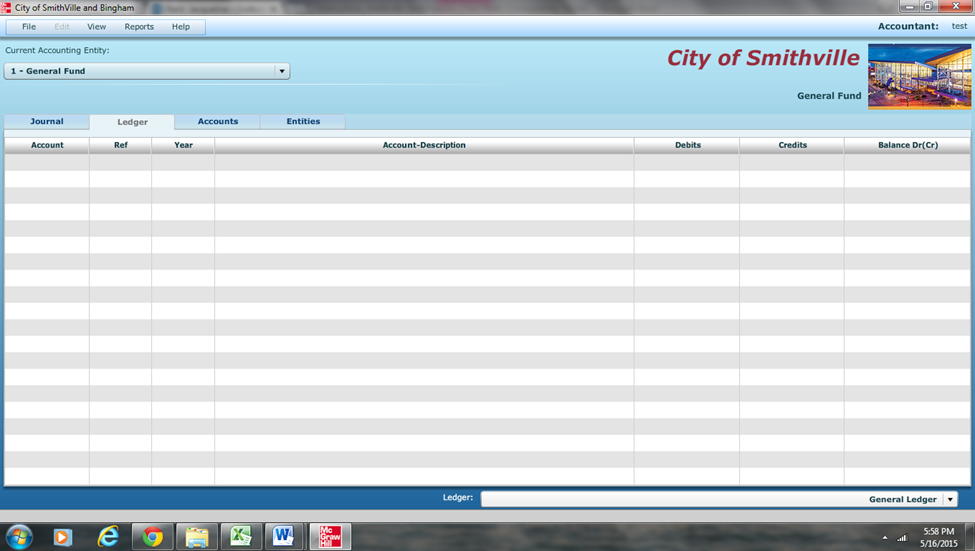This screenshot has width=975, height=551.
Task: Open the View menu
Action: click(x=96, y=27)
